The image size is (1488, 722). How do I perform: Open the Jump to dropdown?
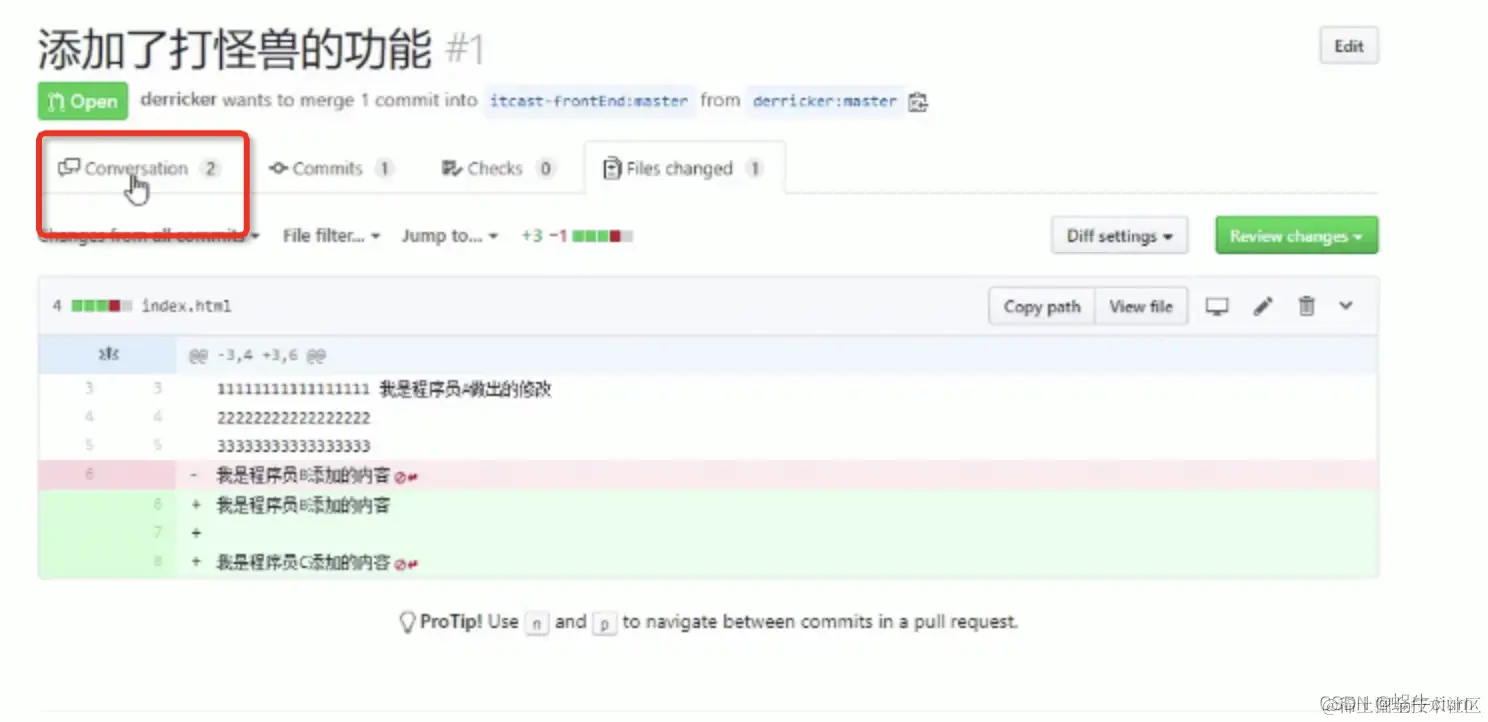point(449,235)
